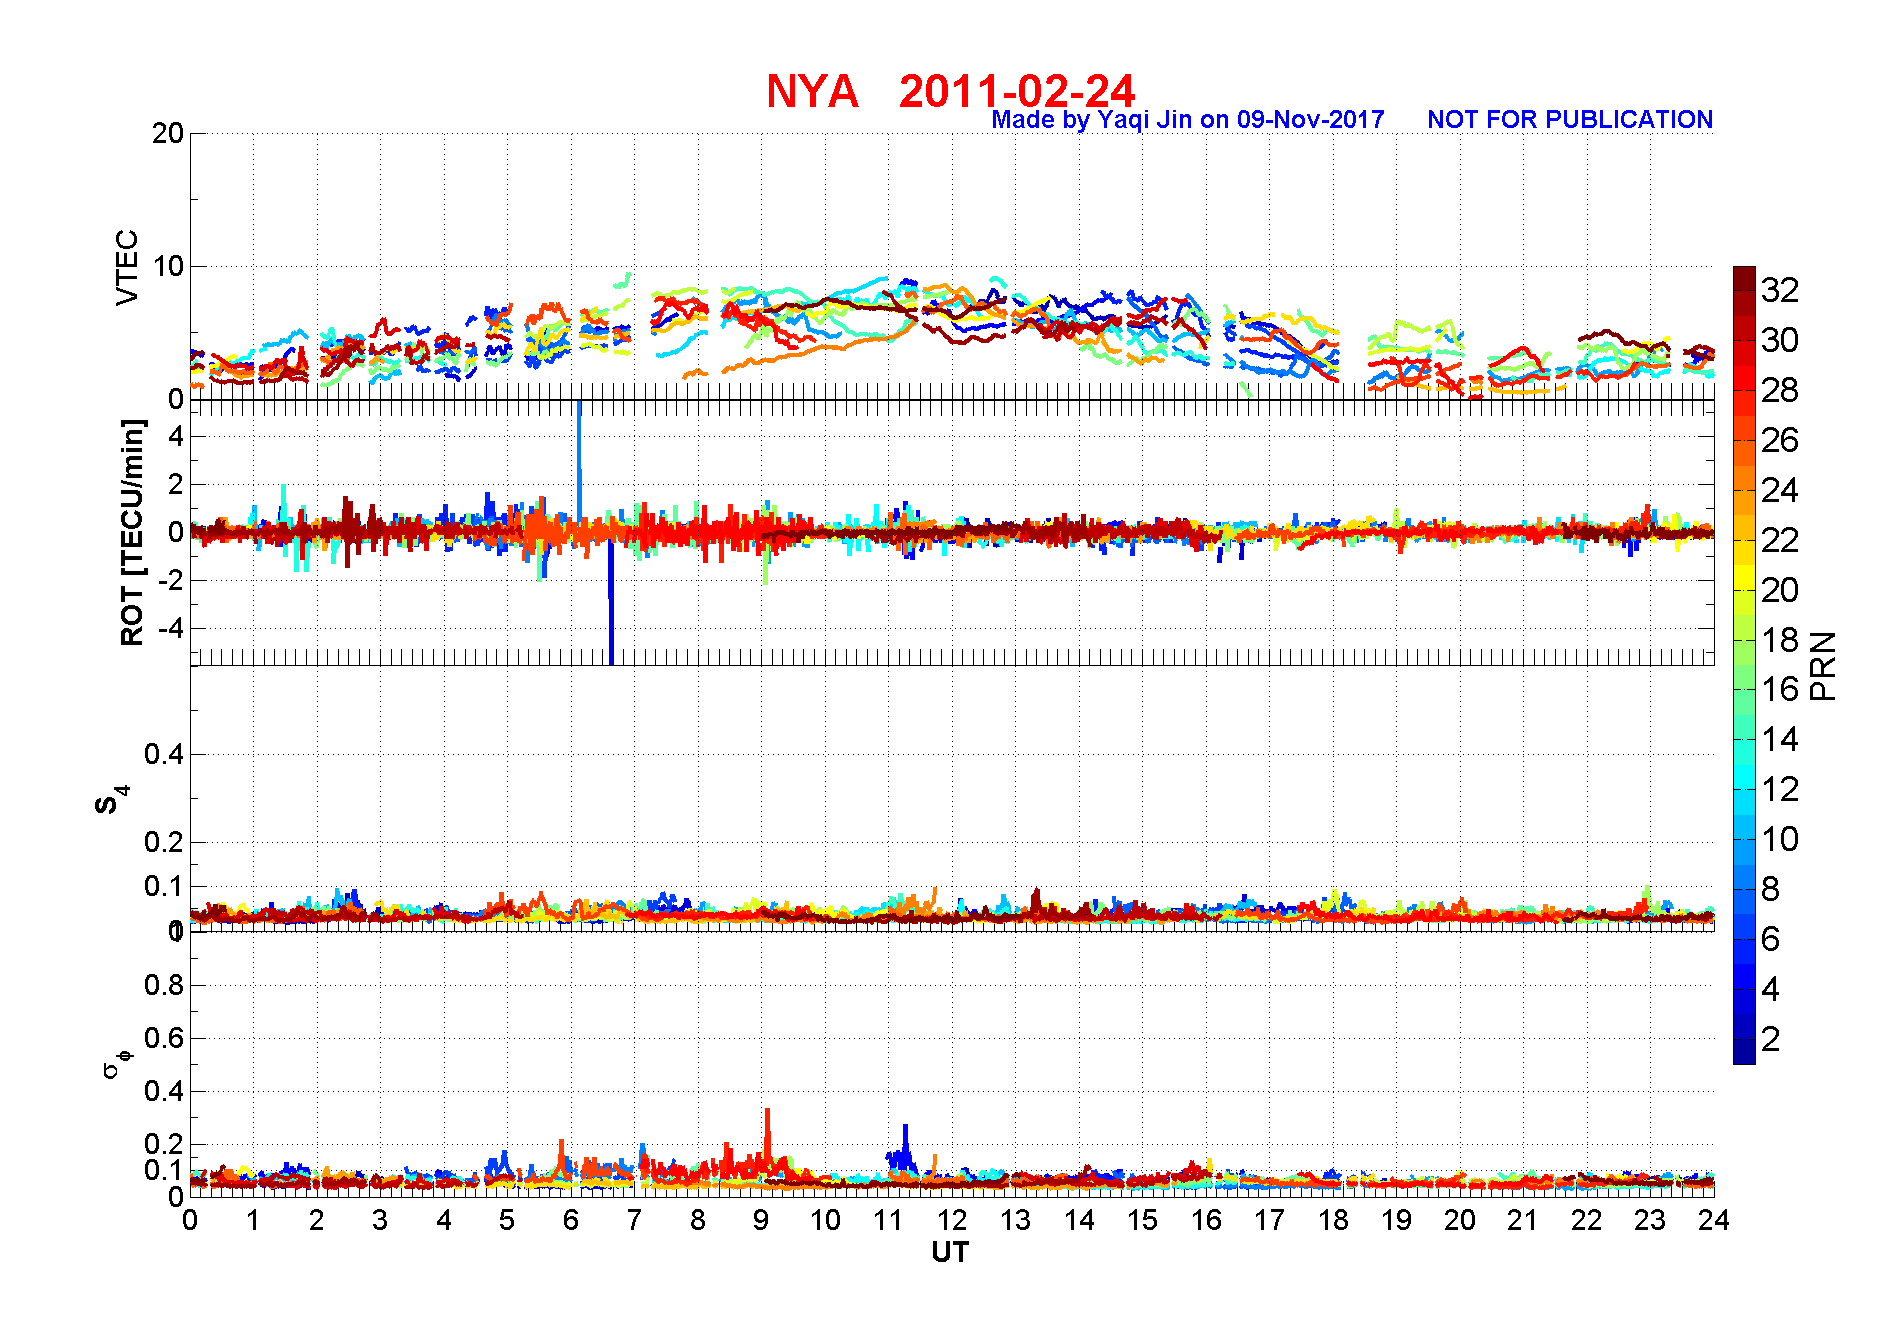This screenshot has height=1330, width=1904.
Task: Click the x-axis tick label 24
Action: tap(1713, 1220)
